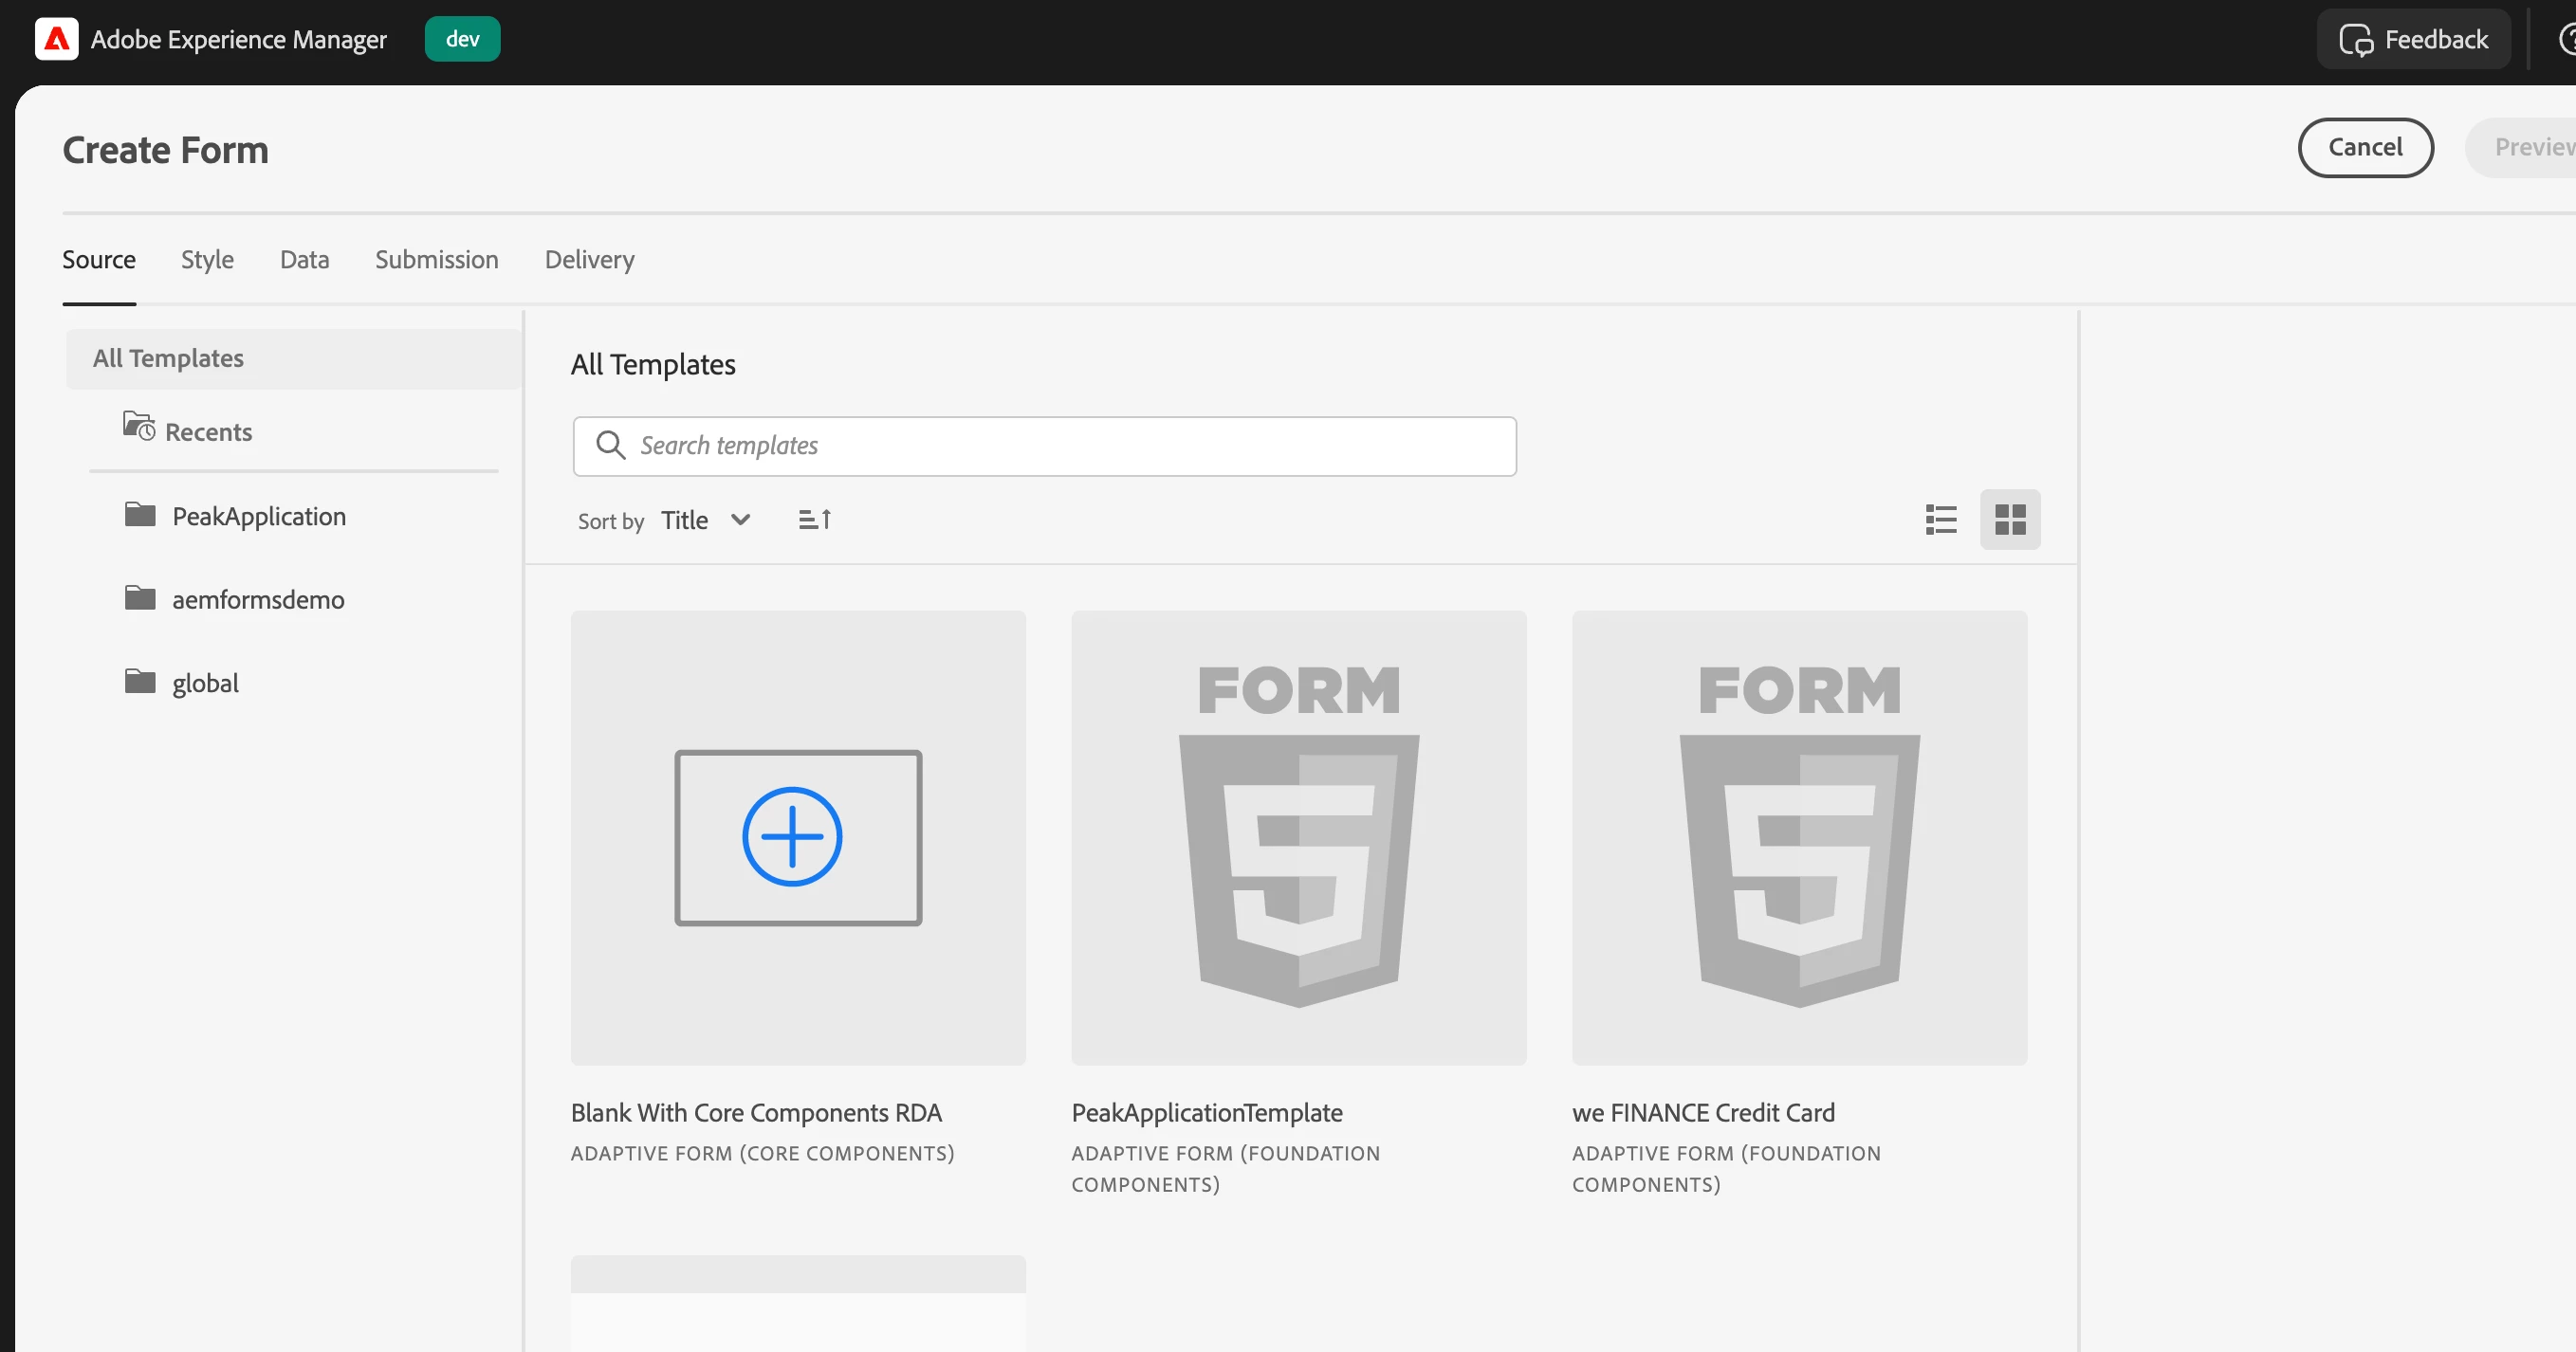The height and width of the screenshot is (1352, 2576).
Task: Open the Submission tab
Action: (x=436, y=260)
